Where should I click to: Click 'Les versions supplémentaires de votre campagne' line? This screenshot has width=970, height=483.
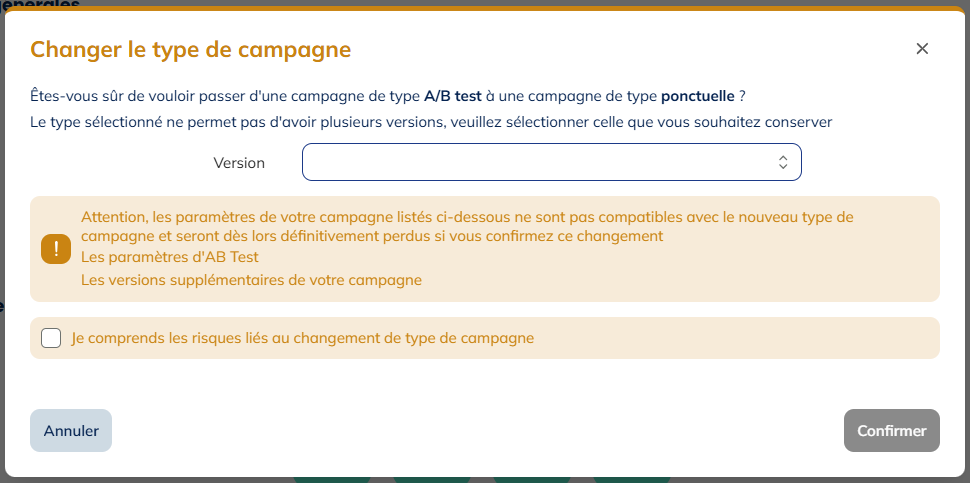tap(251, 280)
